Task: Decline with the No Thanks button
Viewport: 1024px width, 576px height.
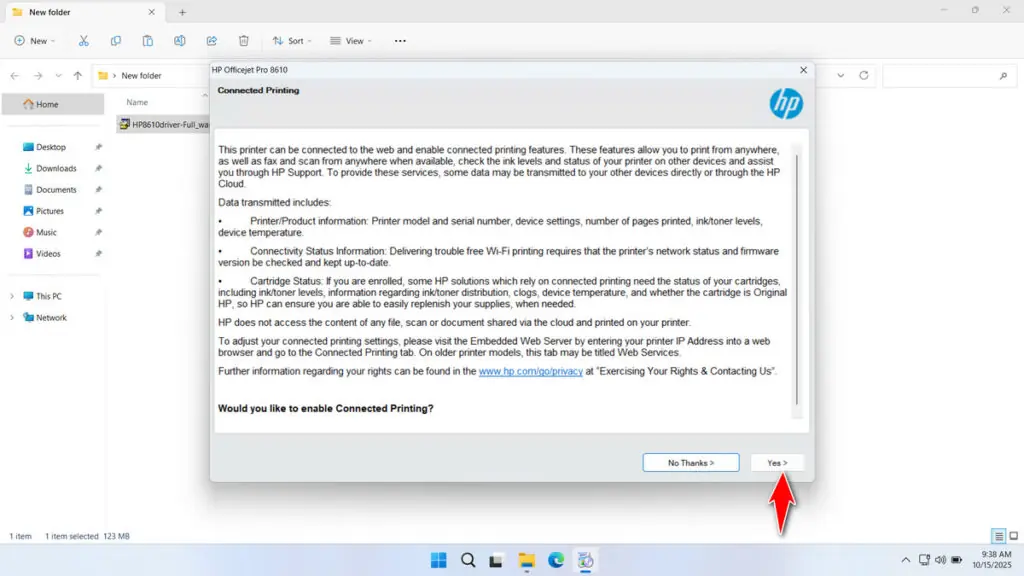Action: [690, 462]
